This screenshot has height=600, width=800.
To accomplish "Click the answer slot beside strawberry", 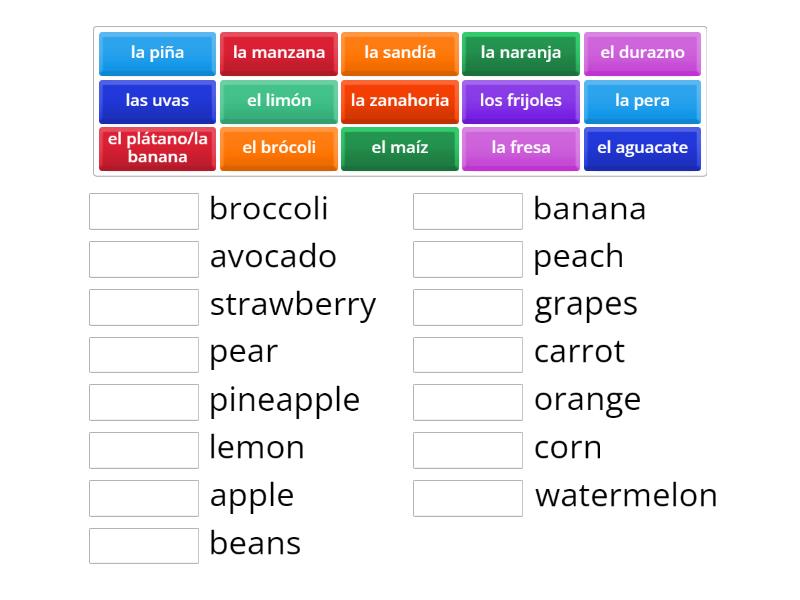I will coord(143,306).
